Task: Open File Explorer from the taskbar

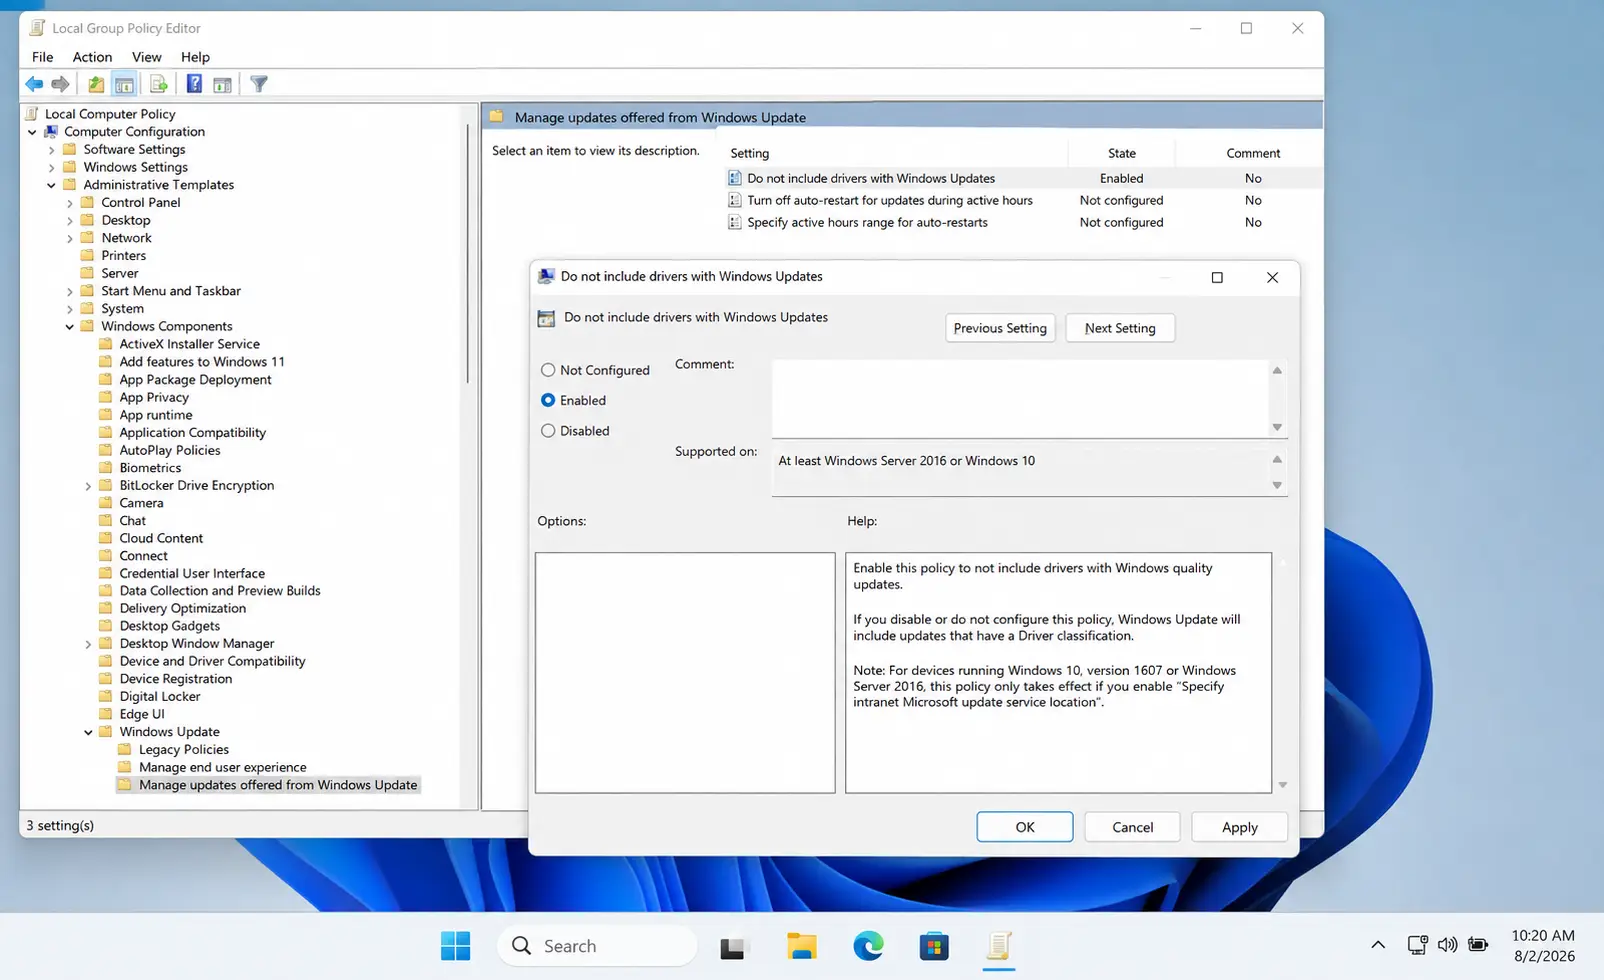Action: coord(801,946)
